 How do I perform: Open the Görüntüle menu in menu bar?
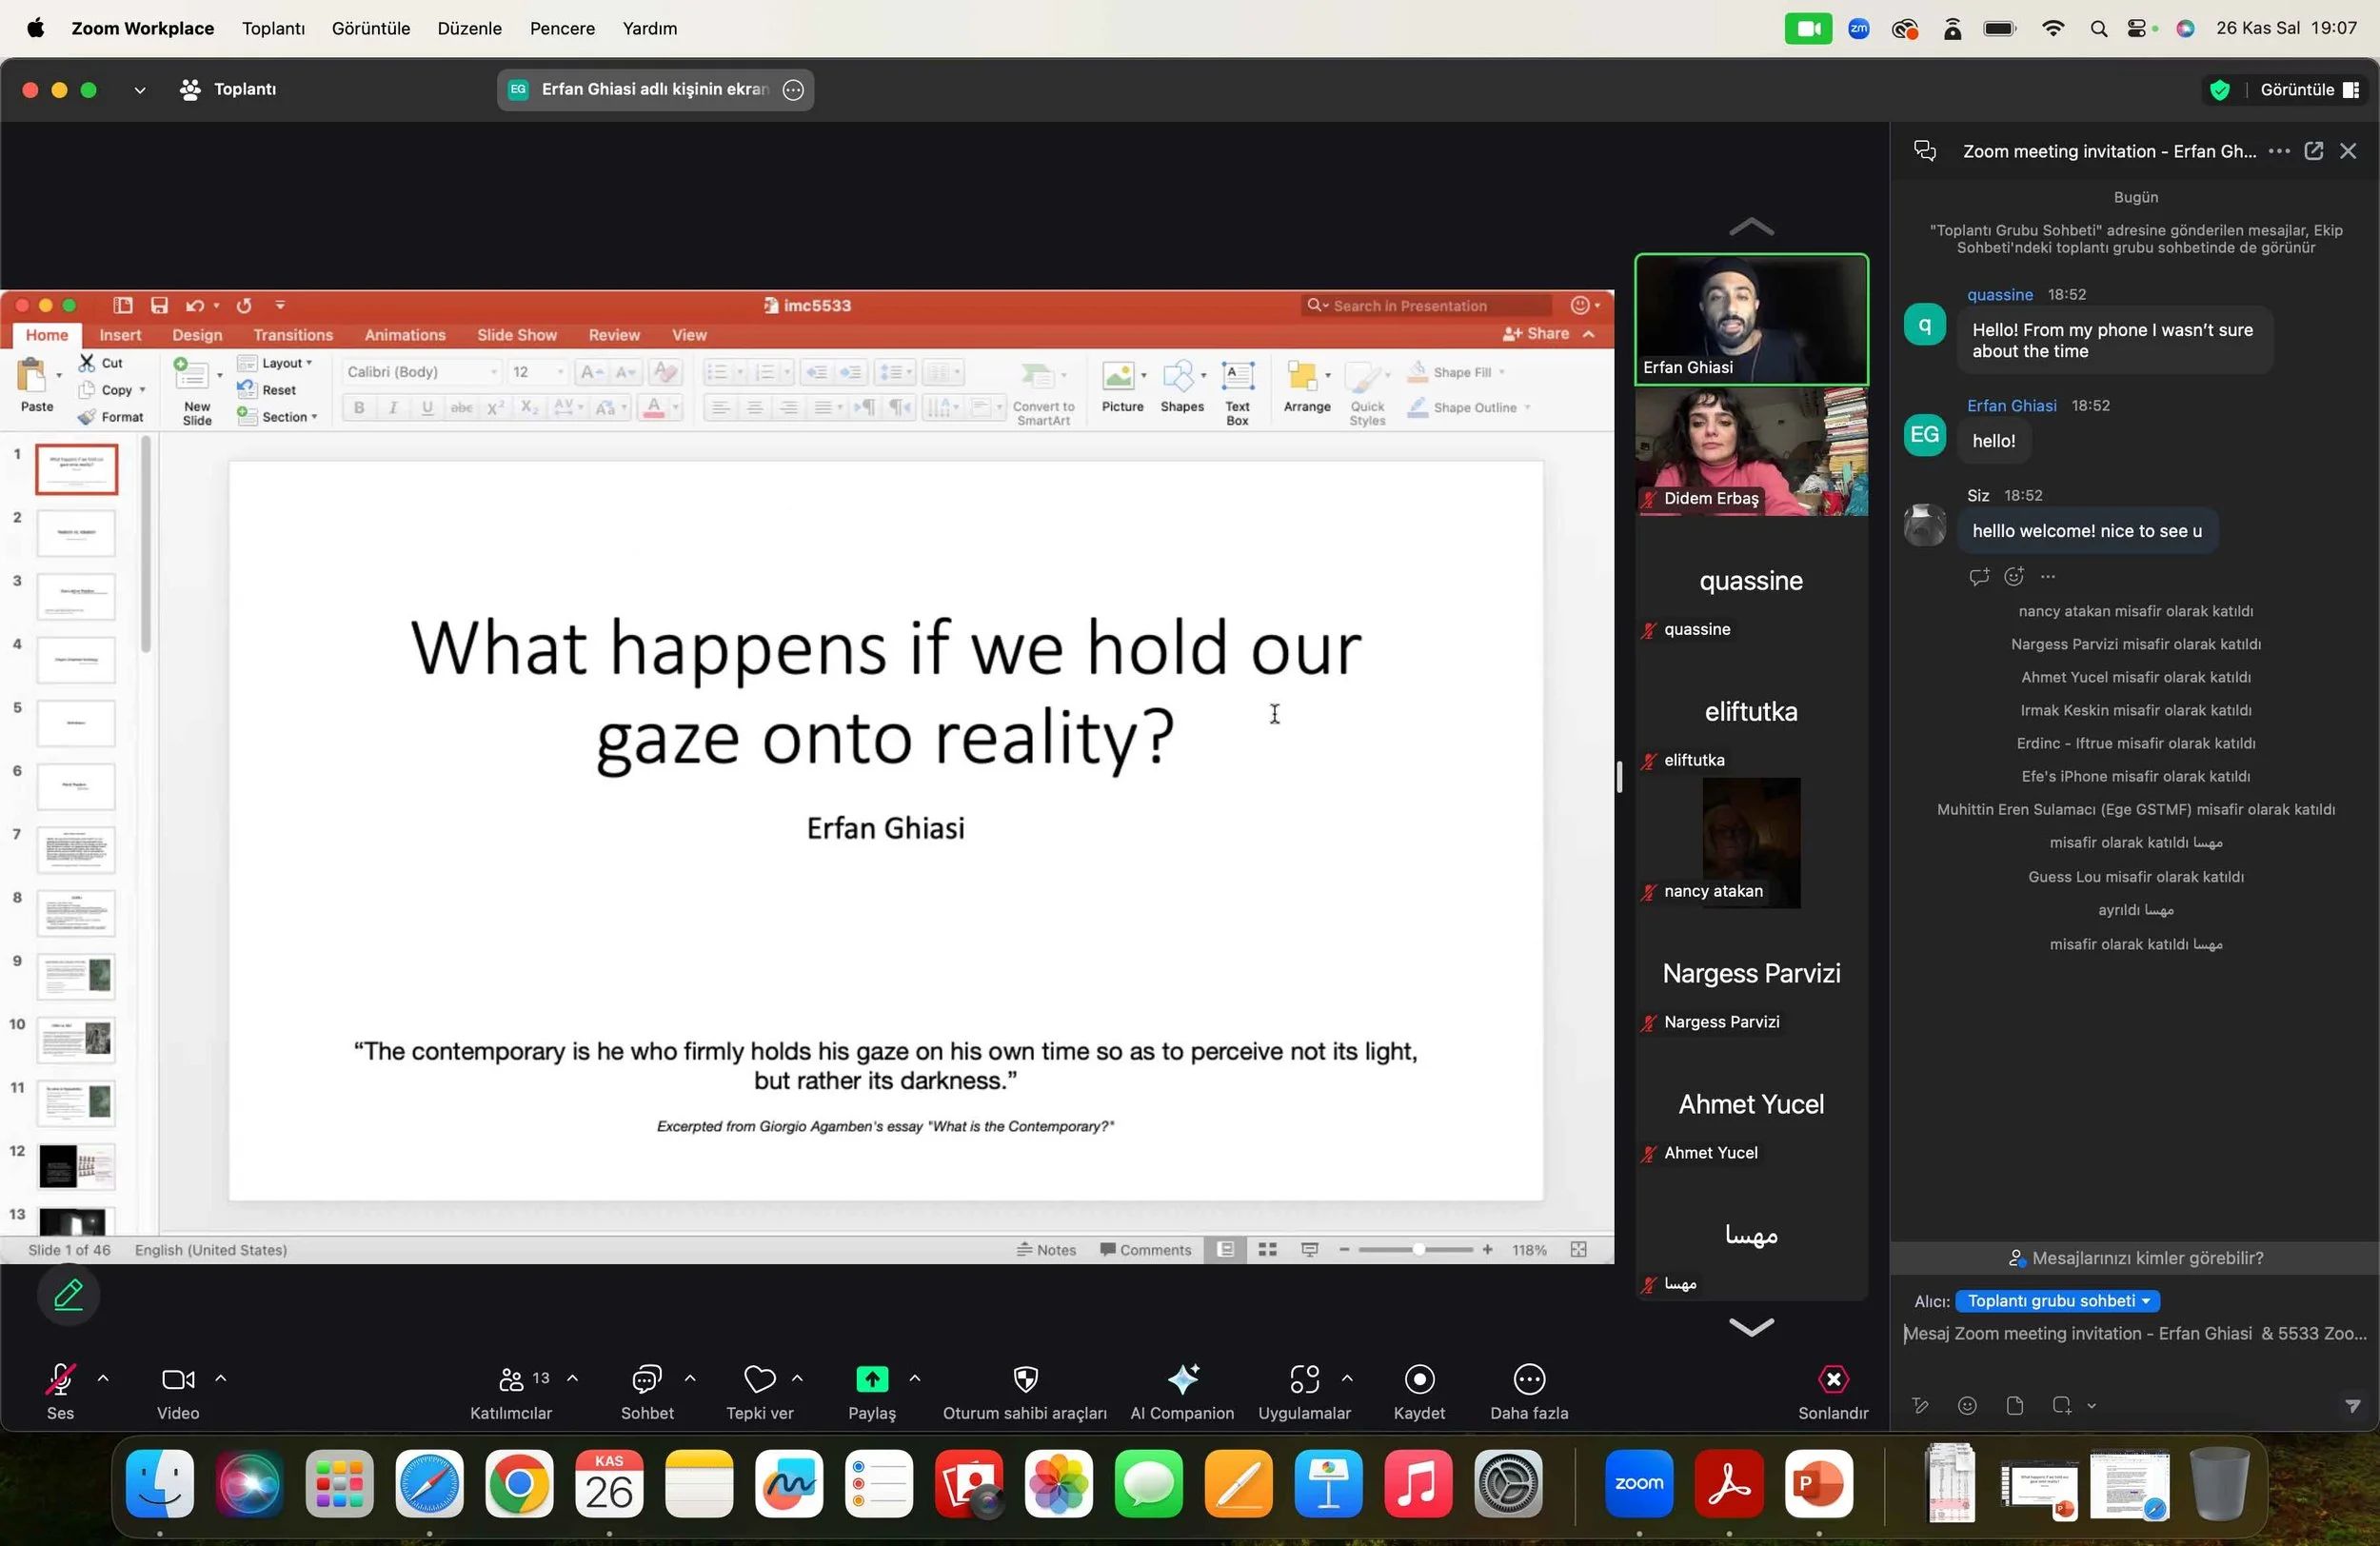click(x=370, y=28)
